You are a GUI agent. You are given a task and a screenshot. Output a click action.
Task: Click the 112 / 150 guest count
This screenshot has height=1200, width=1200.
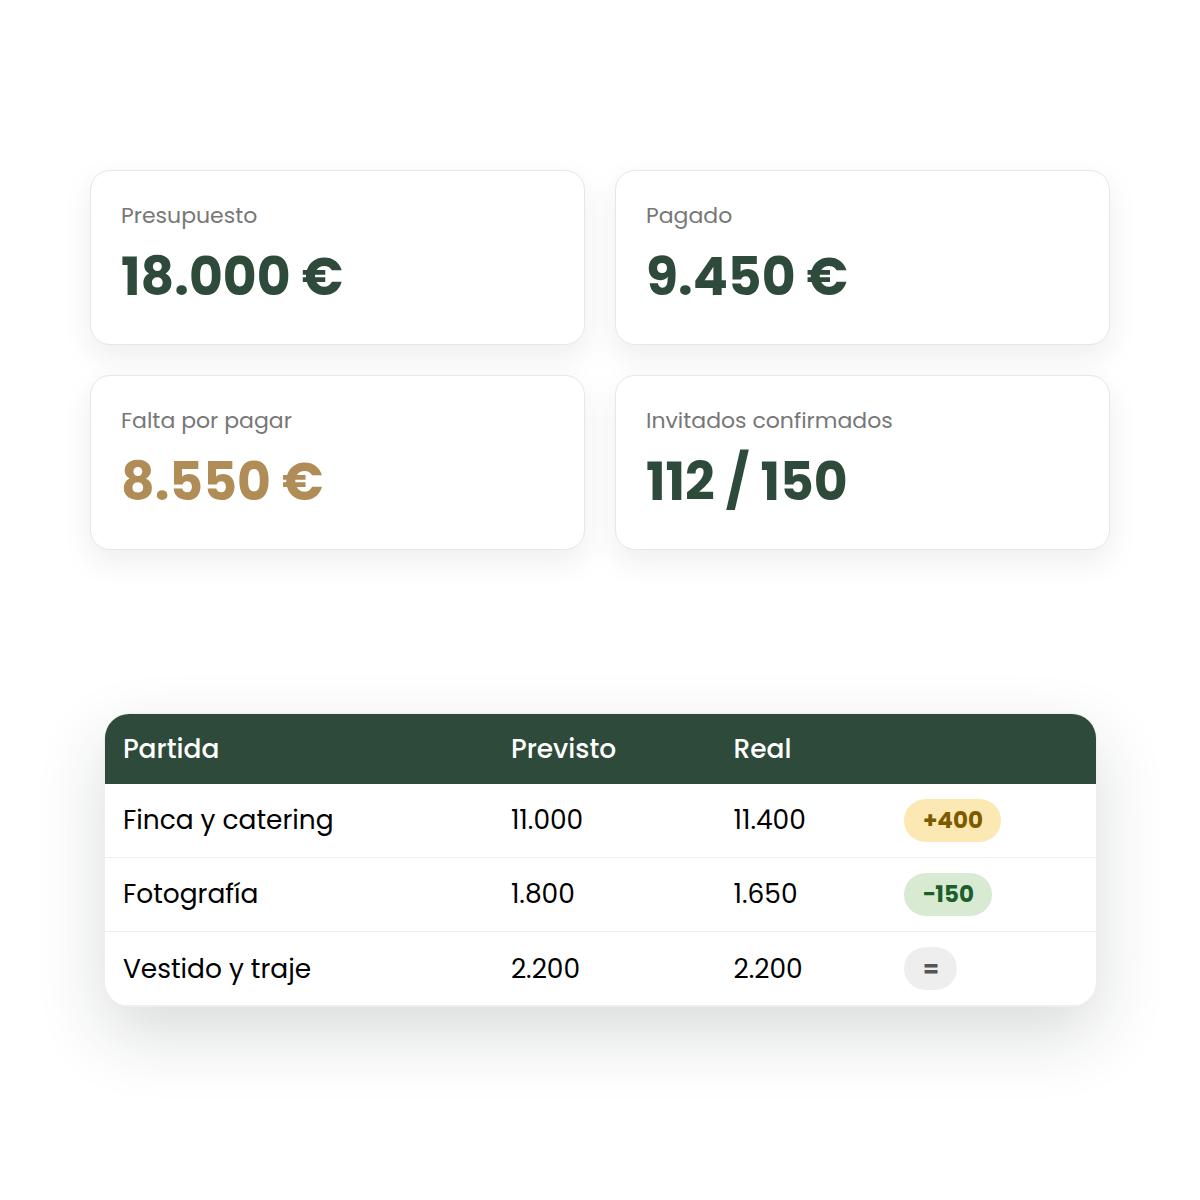tap(746, 481)
